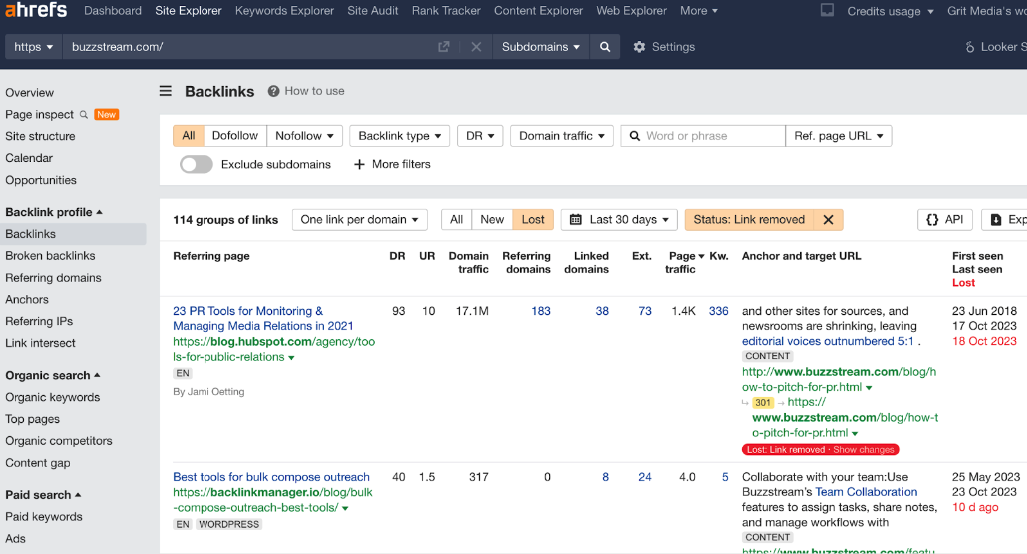Remove the Status: Link removed filter
1027x554 pixels.
point(828,220)
